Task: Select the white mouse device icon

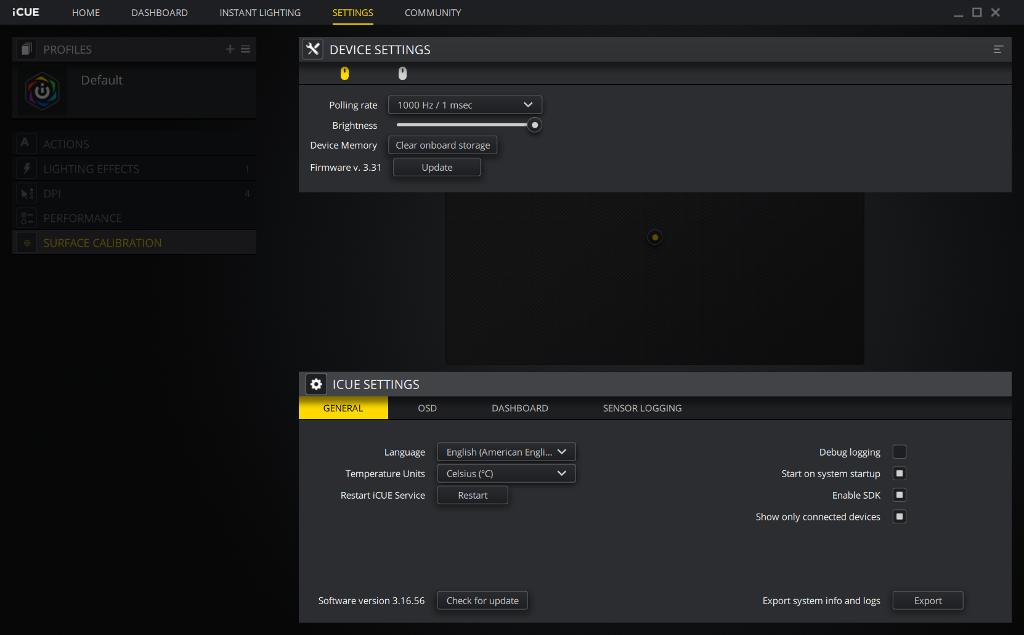Action: coord(403,73)
